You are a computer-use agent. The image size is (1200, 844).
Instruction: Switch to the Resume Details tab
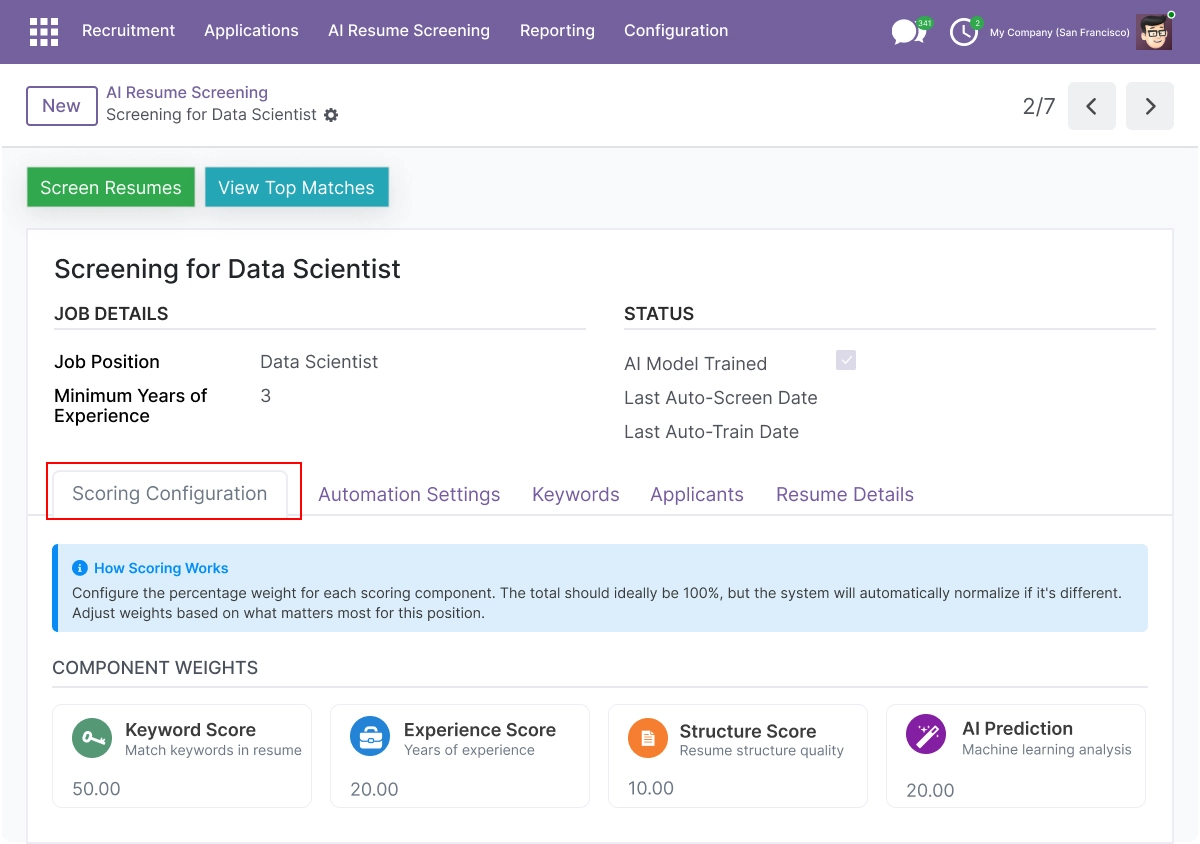(845, 494)
